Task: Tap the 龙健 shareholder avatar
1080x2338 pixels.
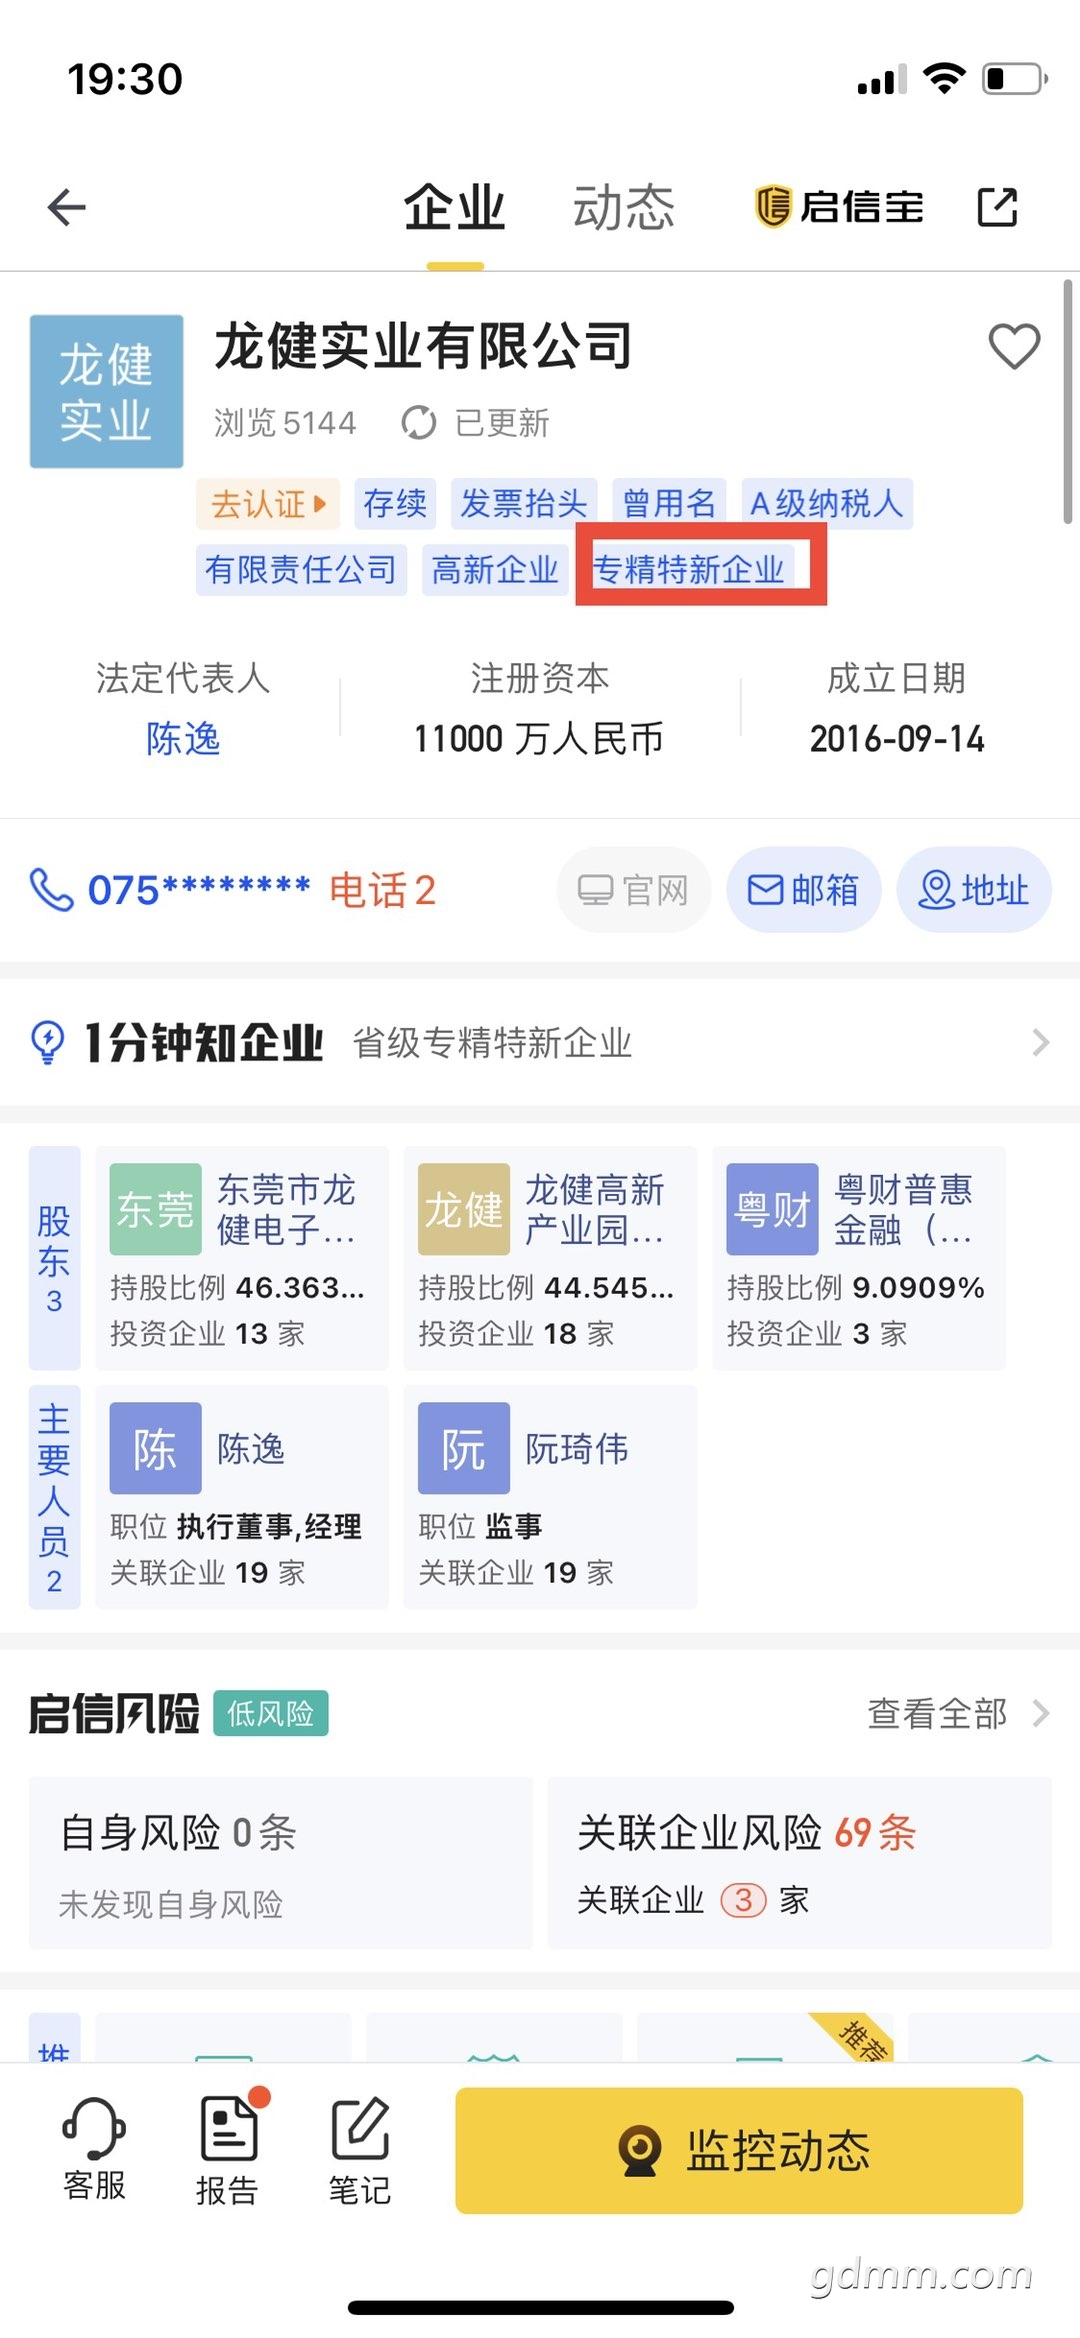Action: [x=464, y=1209]
